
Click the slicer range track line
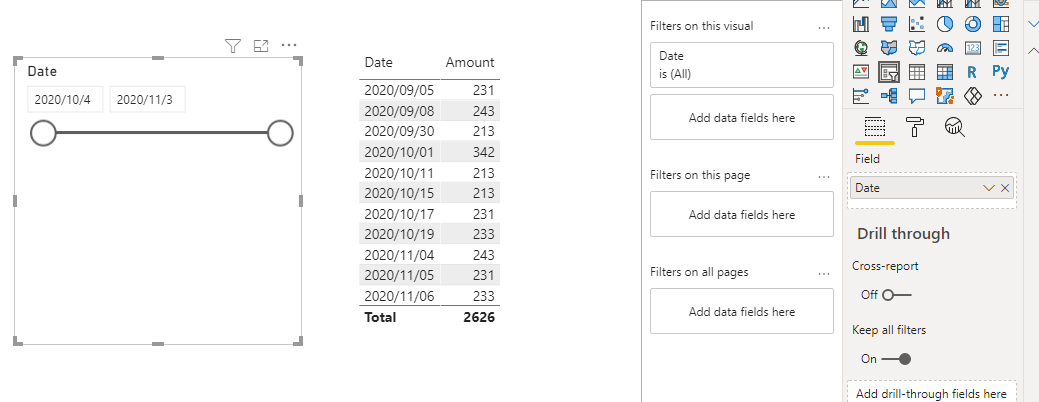(162, 133)
